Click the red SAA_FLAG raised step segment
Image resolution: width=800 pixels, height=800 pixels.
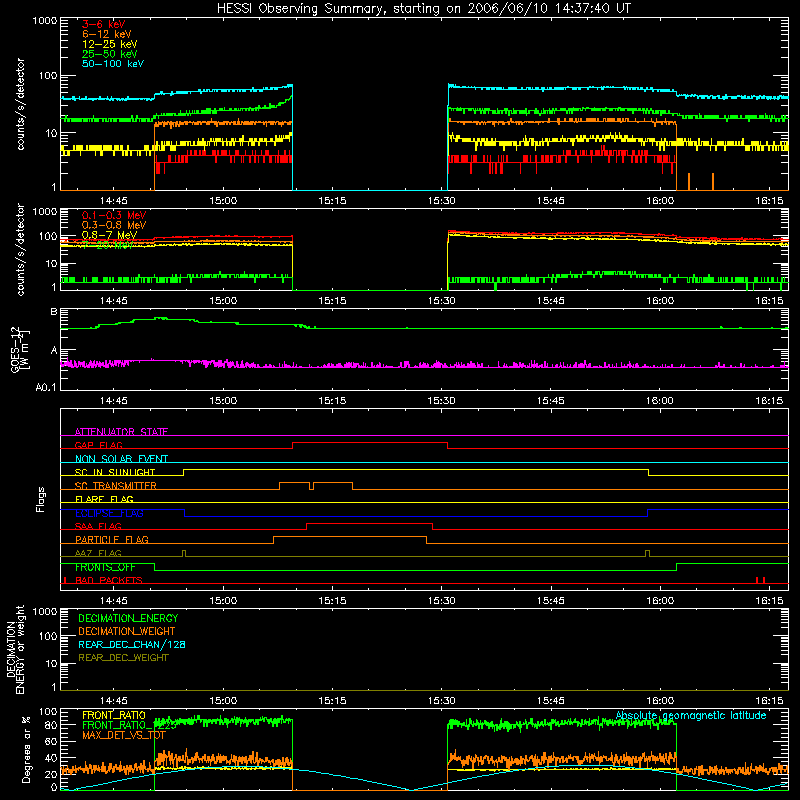click(369, 523)
